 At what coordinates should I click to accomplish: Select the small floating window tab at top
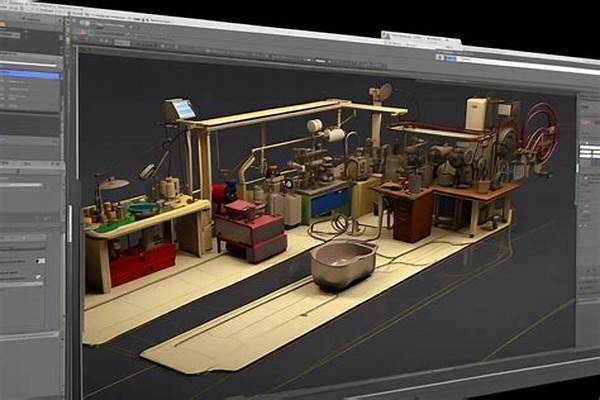point(420,38)
